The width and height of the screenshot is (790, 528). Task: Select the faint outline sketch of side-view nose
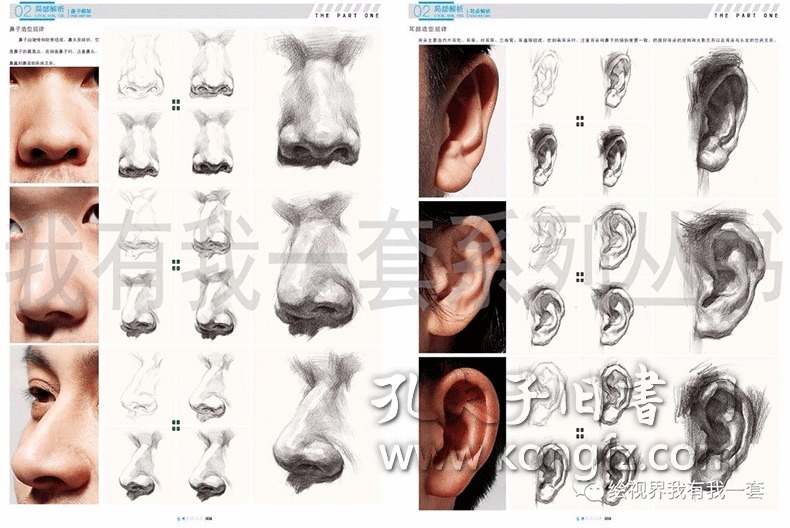pos(140,386)
